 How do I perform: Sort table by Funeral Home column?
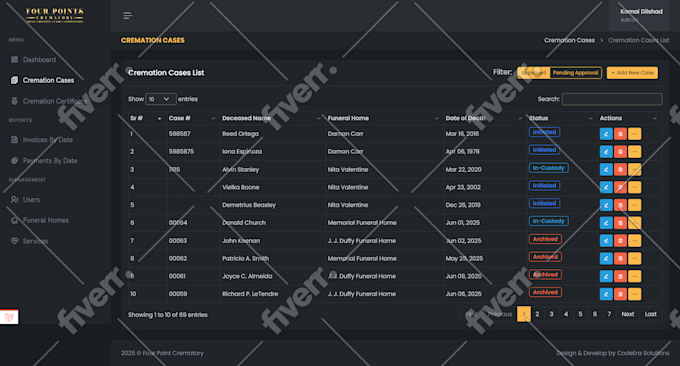[x=384, y=118]
